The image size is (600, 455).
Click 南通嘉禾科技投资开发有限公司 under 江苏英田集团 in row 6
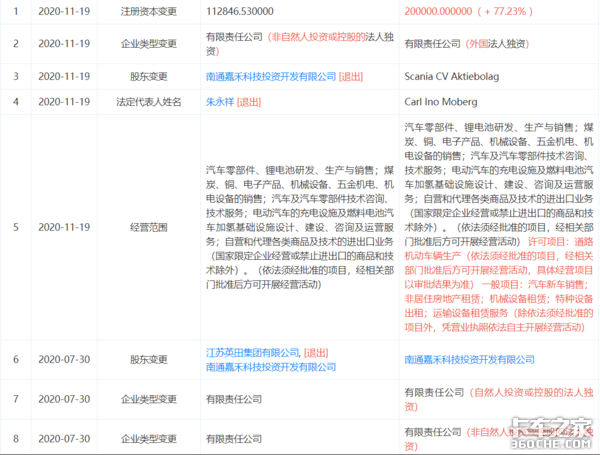tap(271, 367)
